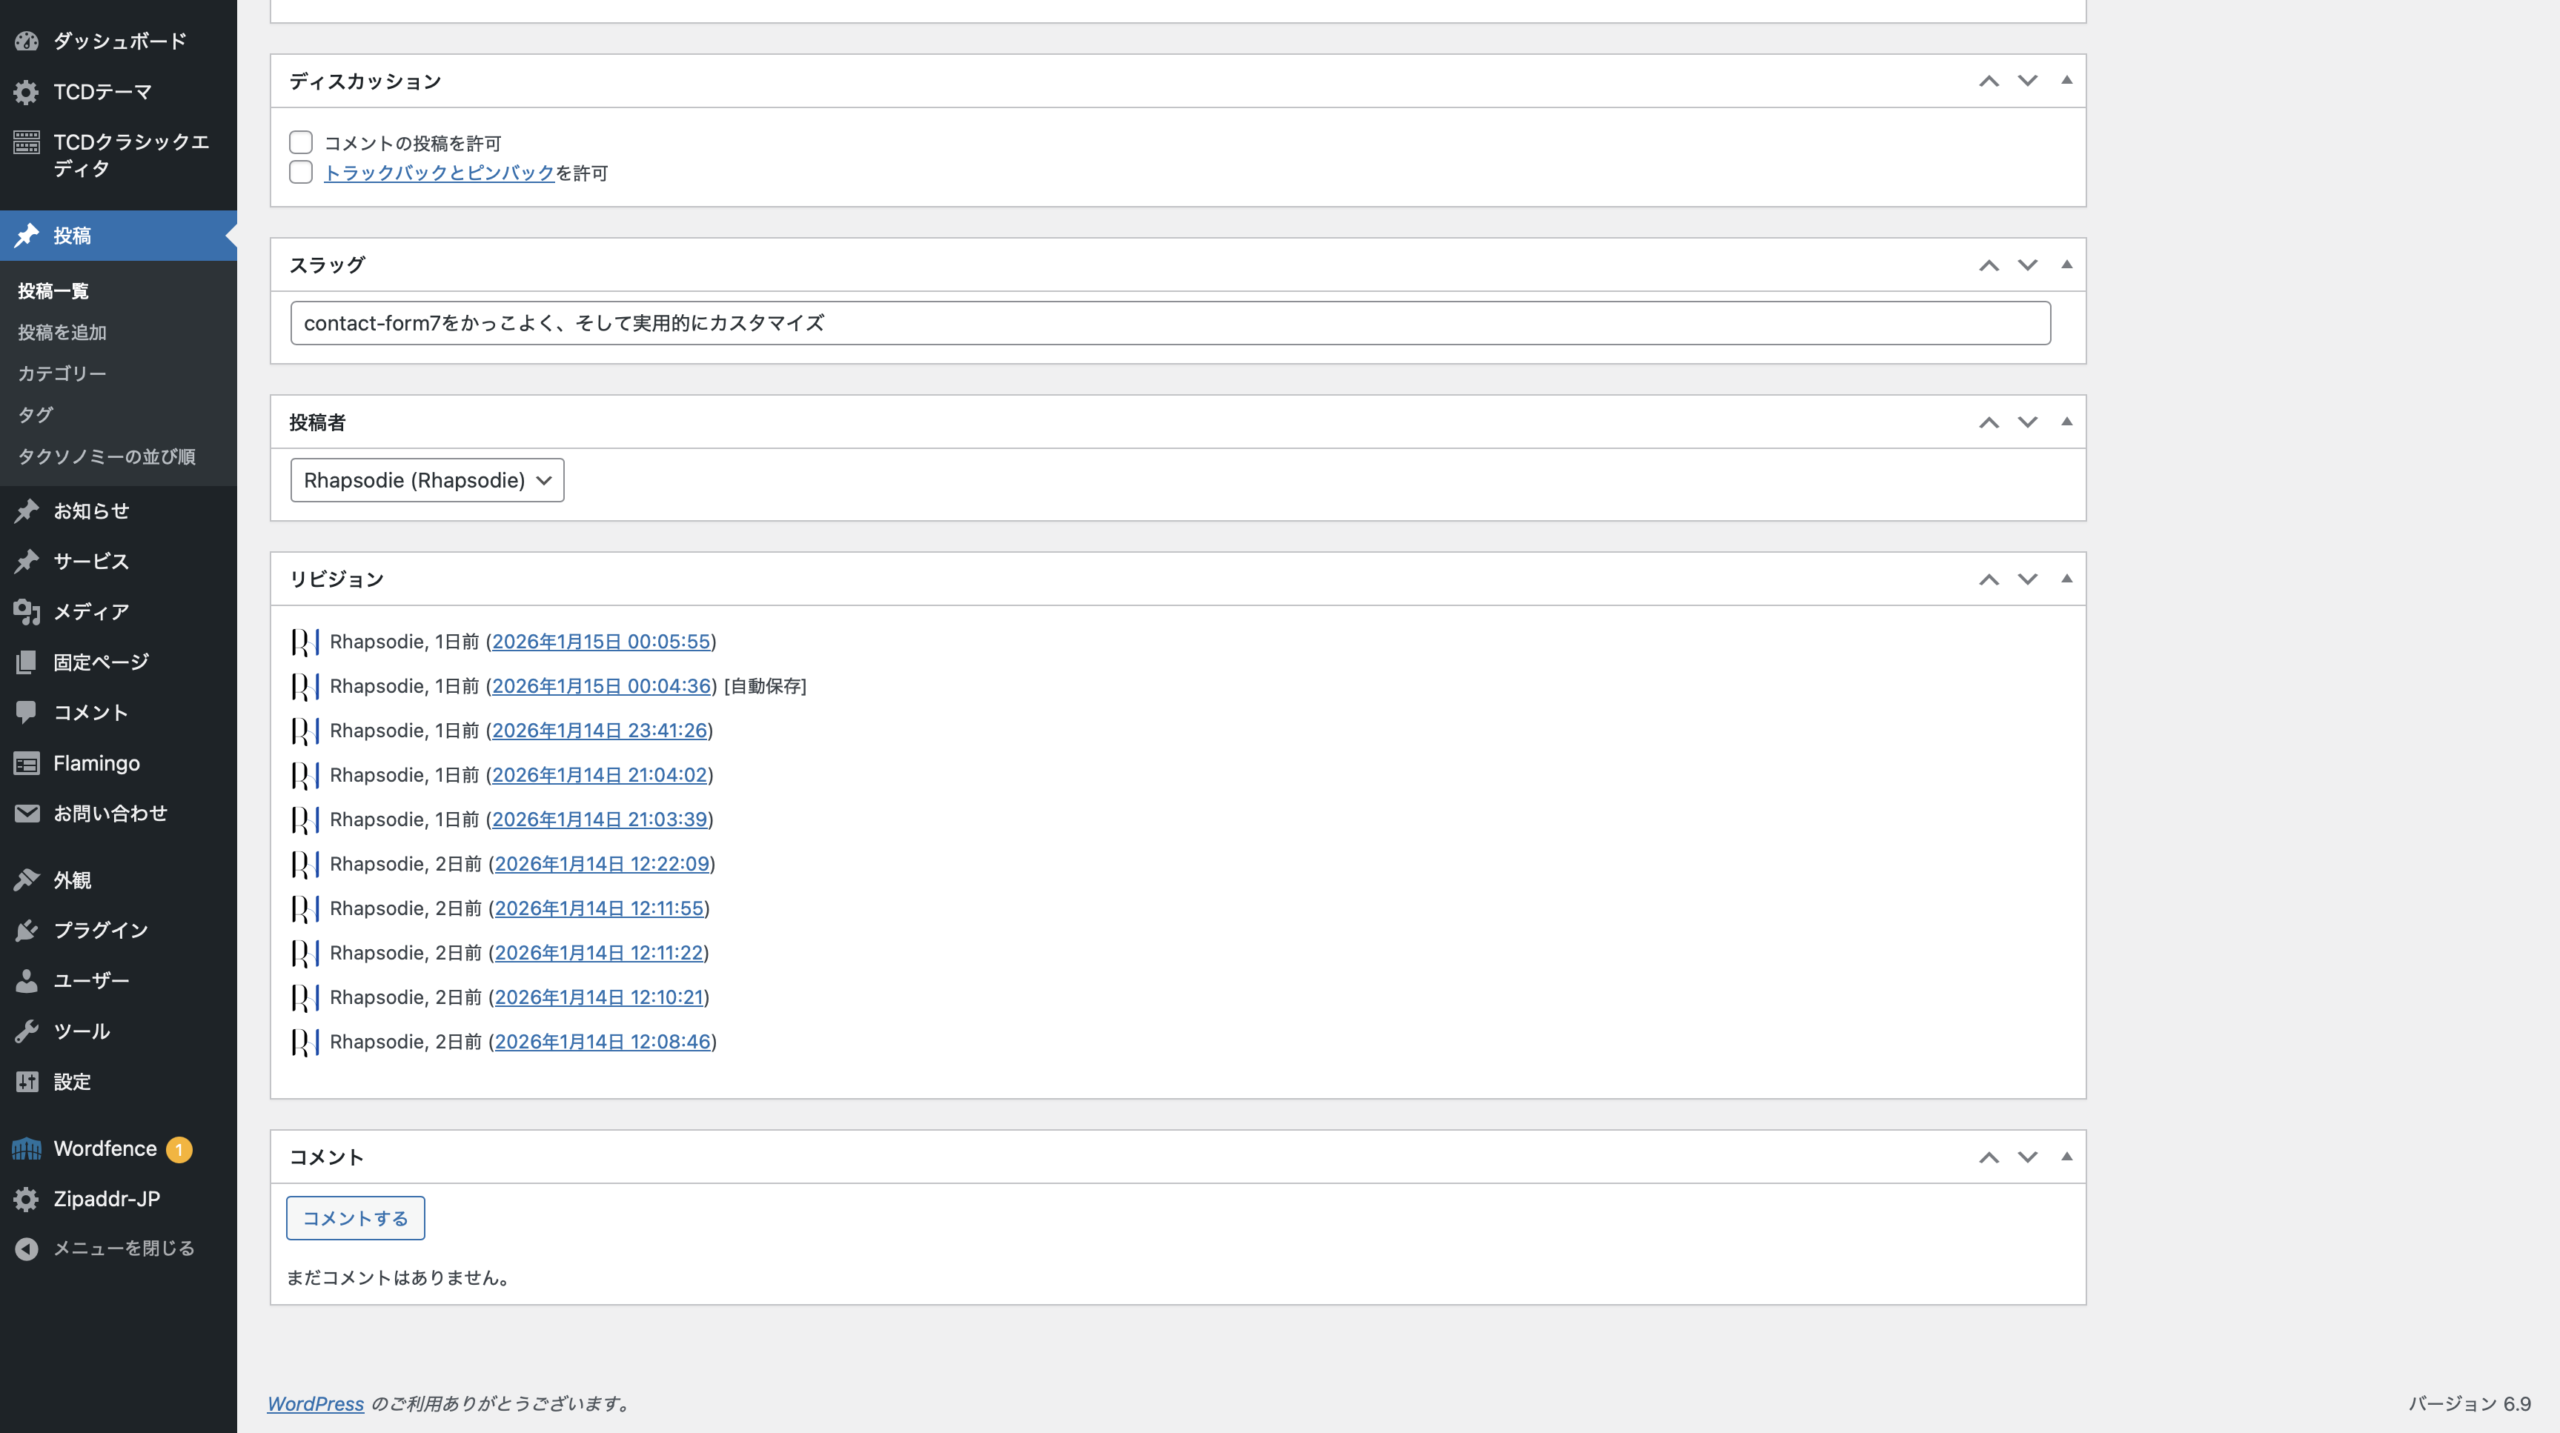Screen dimensions: 2560x1433
Task: Click the collapse menu arrow icon
Action: (27, 1249)
